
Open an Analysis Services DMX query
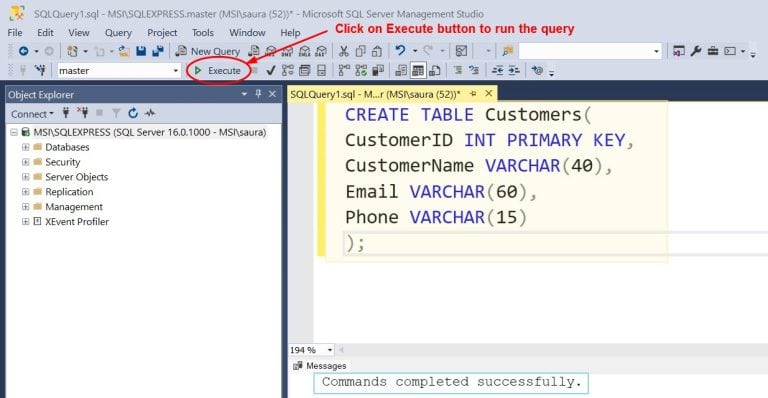coord(288,51)
